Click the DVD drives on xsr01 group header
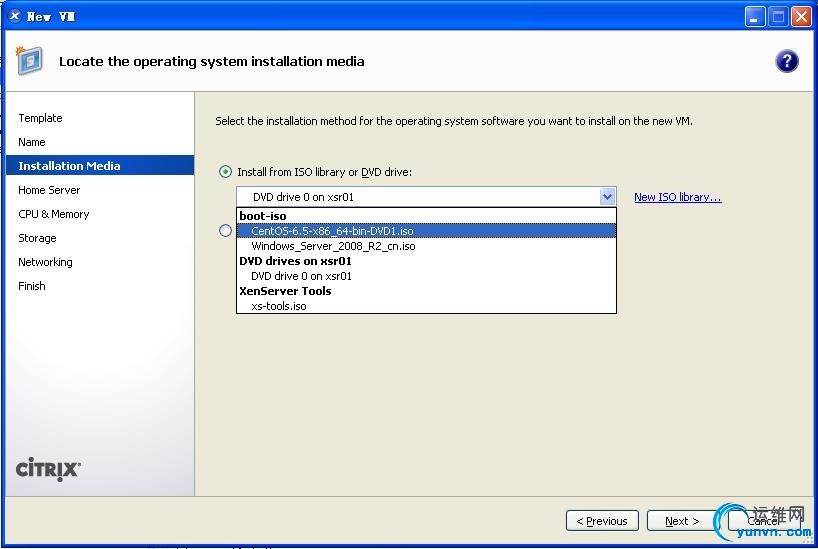Image resolution: width=818 pixels, height=549 pixels. [295, 261]
